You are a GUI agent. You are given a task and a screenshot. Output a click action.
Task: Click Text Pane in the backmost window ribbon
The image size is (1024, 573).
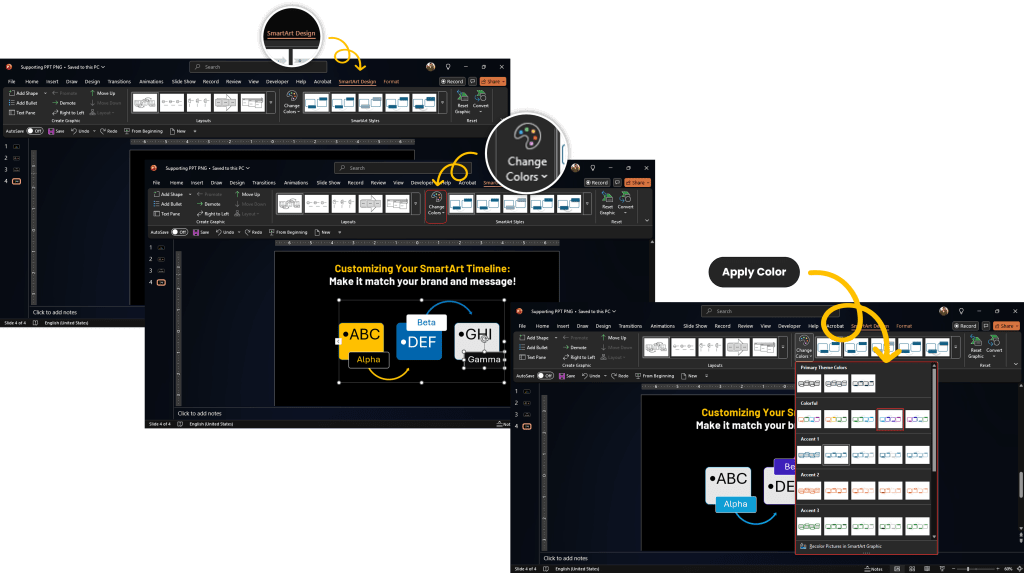[24, 112]
